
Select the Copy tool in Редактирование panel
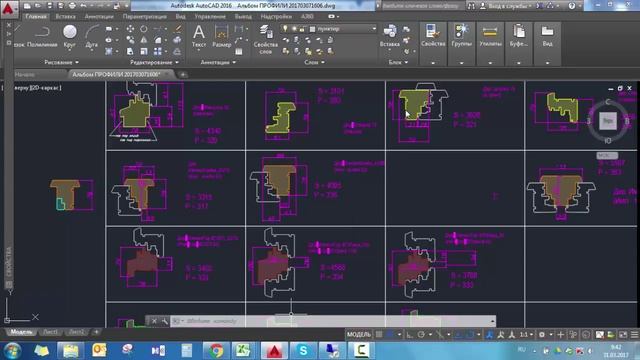[x=130, y=40]
